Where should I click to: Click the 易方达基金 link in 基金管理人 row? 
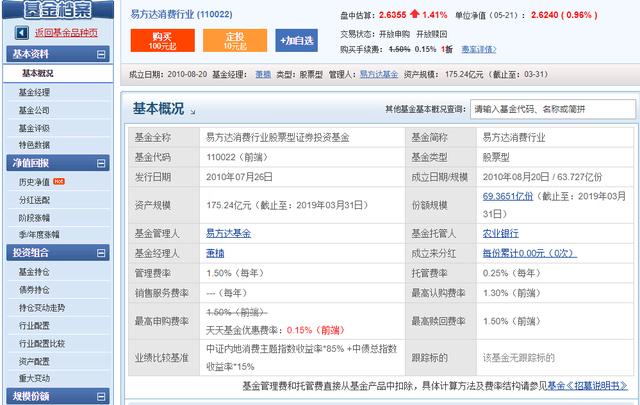(228, 234)
